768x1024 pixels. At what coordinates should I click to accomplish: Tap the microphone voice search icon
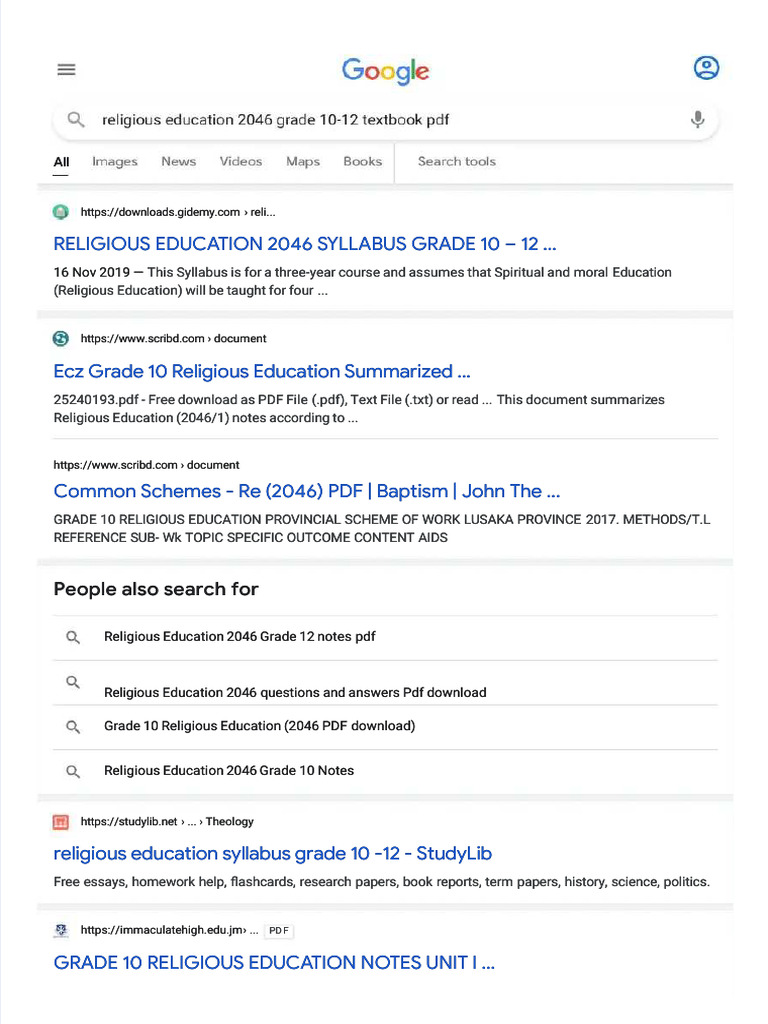point(697,120)
